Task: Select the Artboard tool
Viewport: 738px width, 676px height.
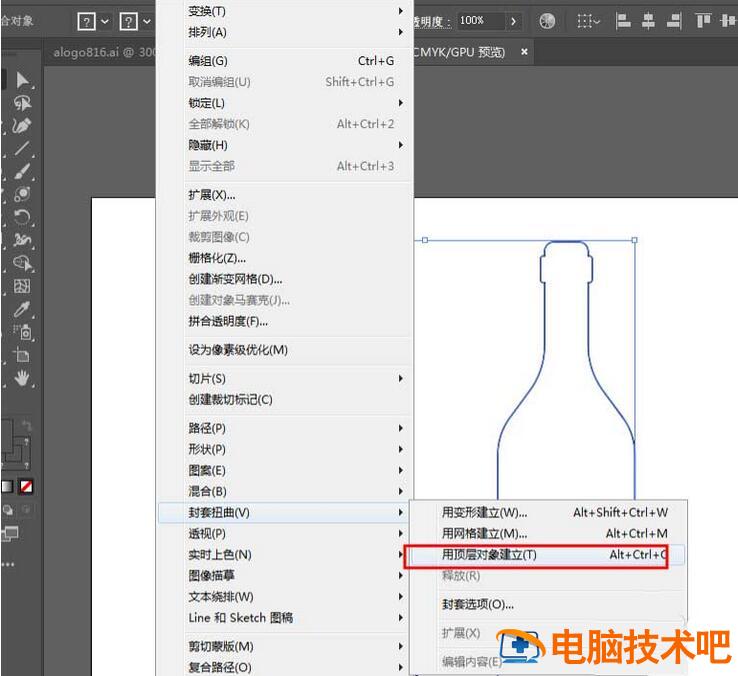Action: pos(22,355)
